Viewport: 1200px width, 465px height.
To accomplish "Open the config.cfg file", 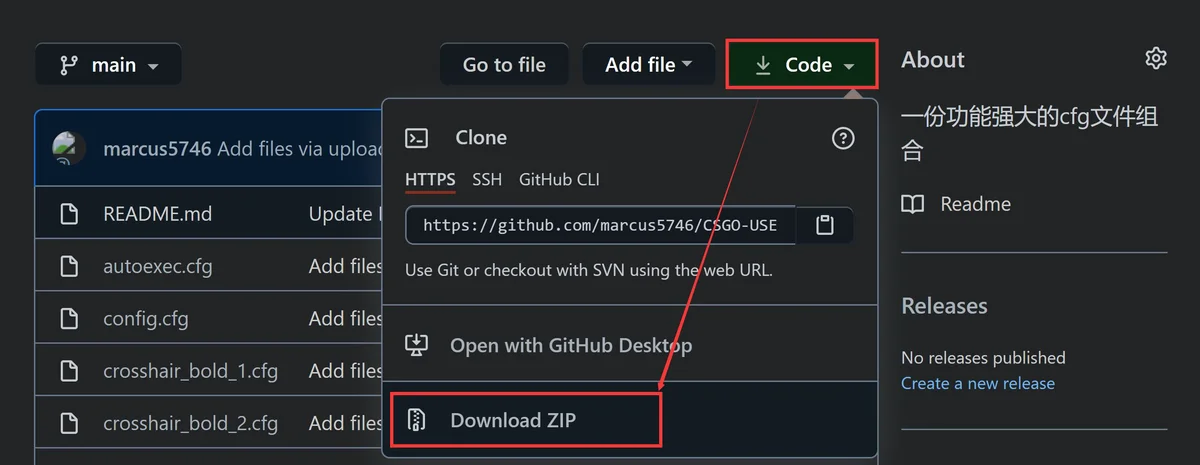I will 146,319.
